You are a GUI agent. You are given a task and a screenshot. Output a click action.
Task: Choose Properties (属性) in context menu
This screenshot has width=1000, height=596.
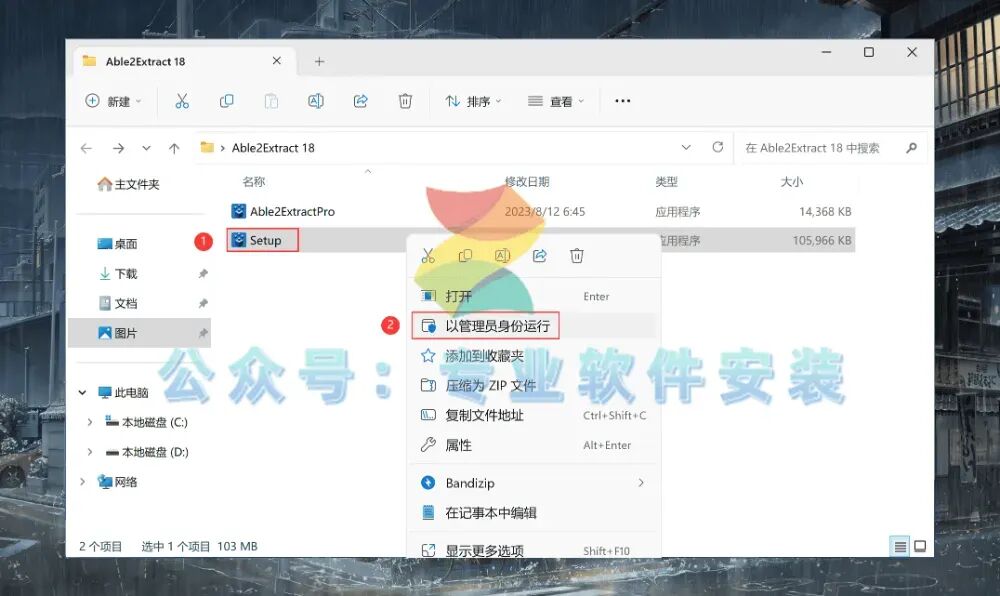point(534,445)
